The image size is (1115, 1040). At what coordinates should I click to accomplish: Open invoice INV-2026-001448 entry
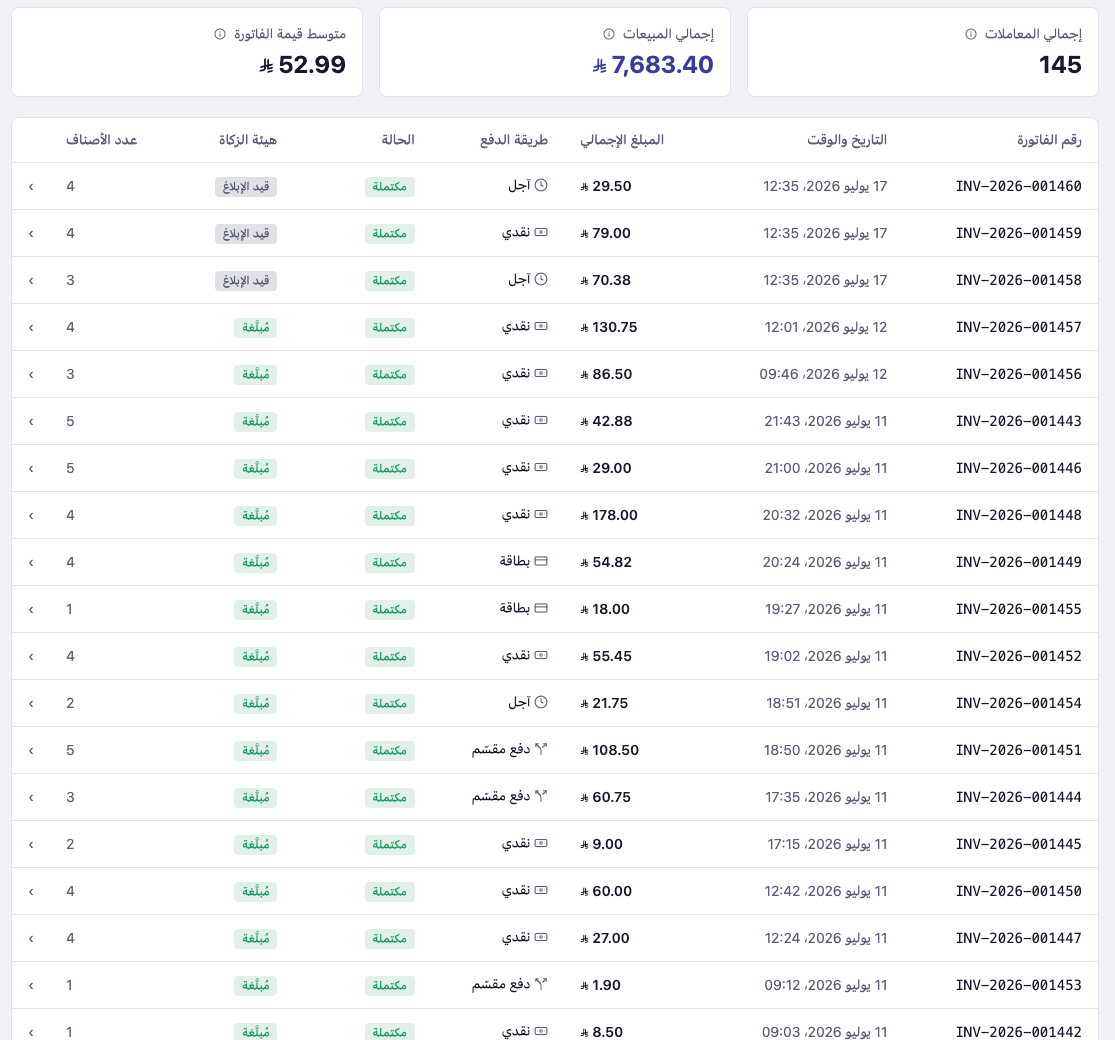[x=1018, y=515]
